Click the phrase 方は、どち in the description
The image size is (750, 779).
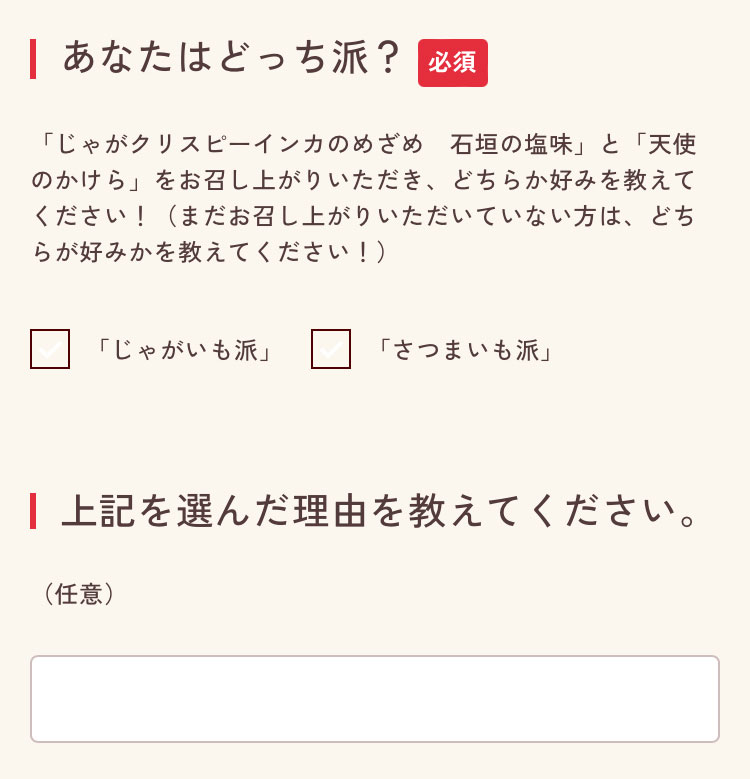tap(640, 216)
